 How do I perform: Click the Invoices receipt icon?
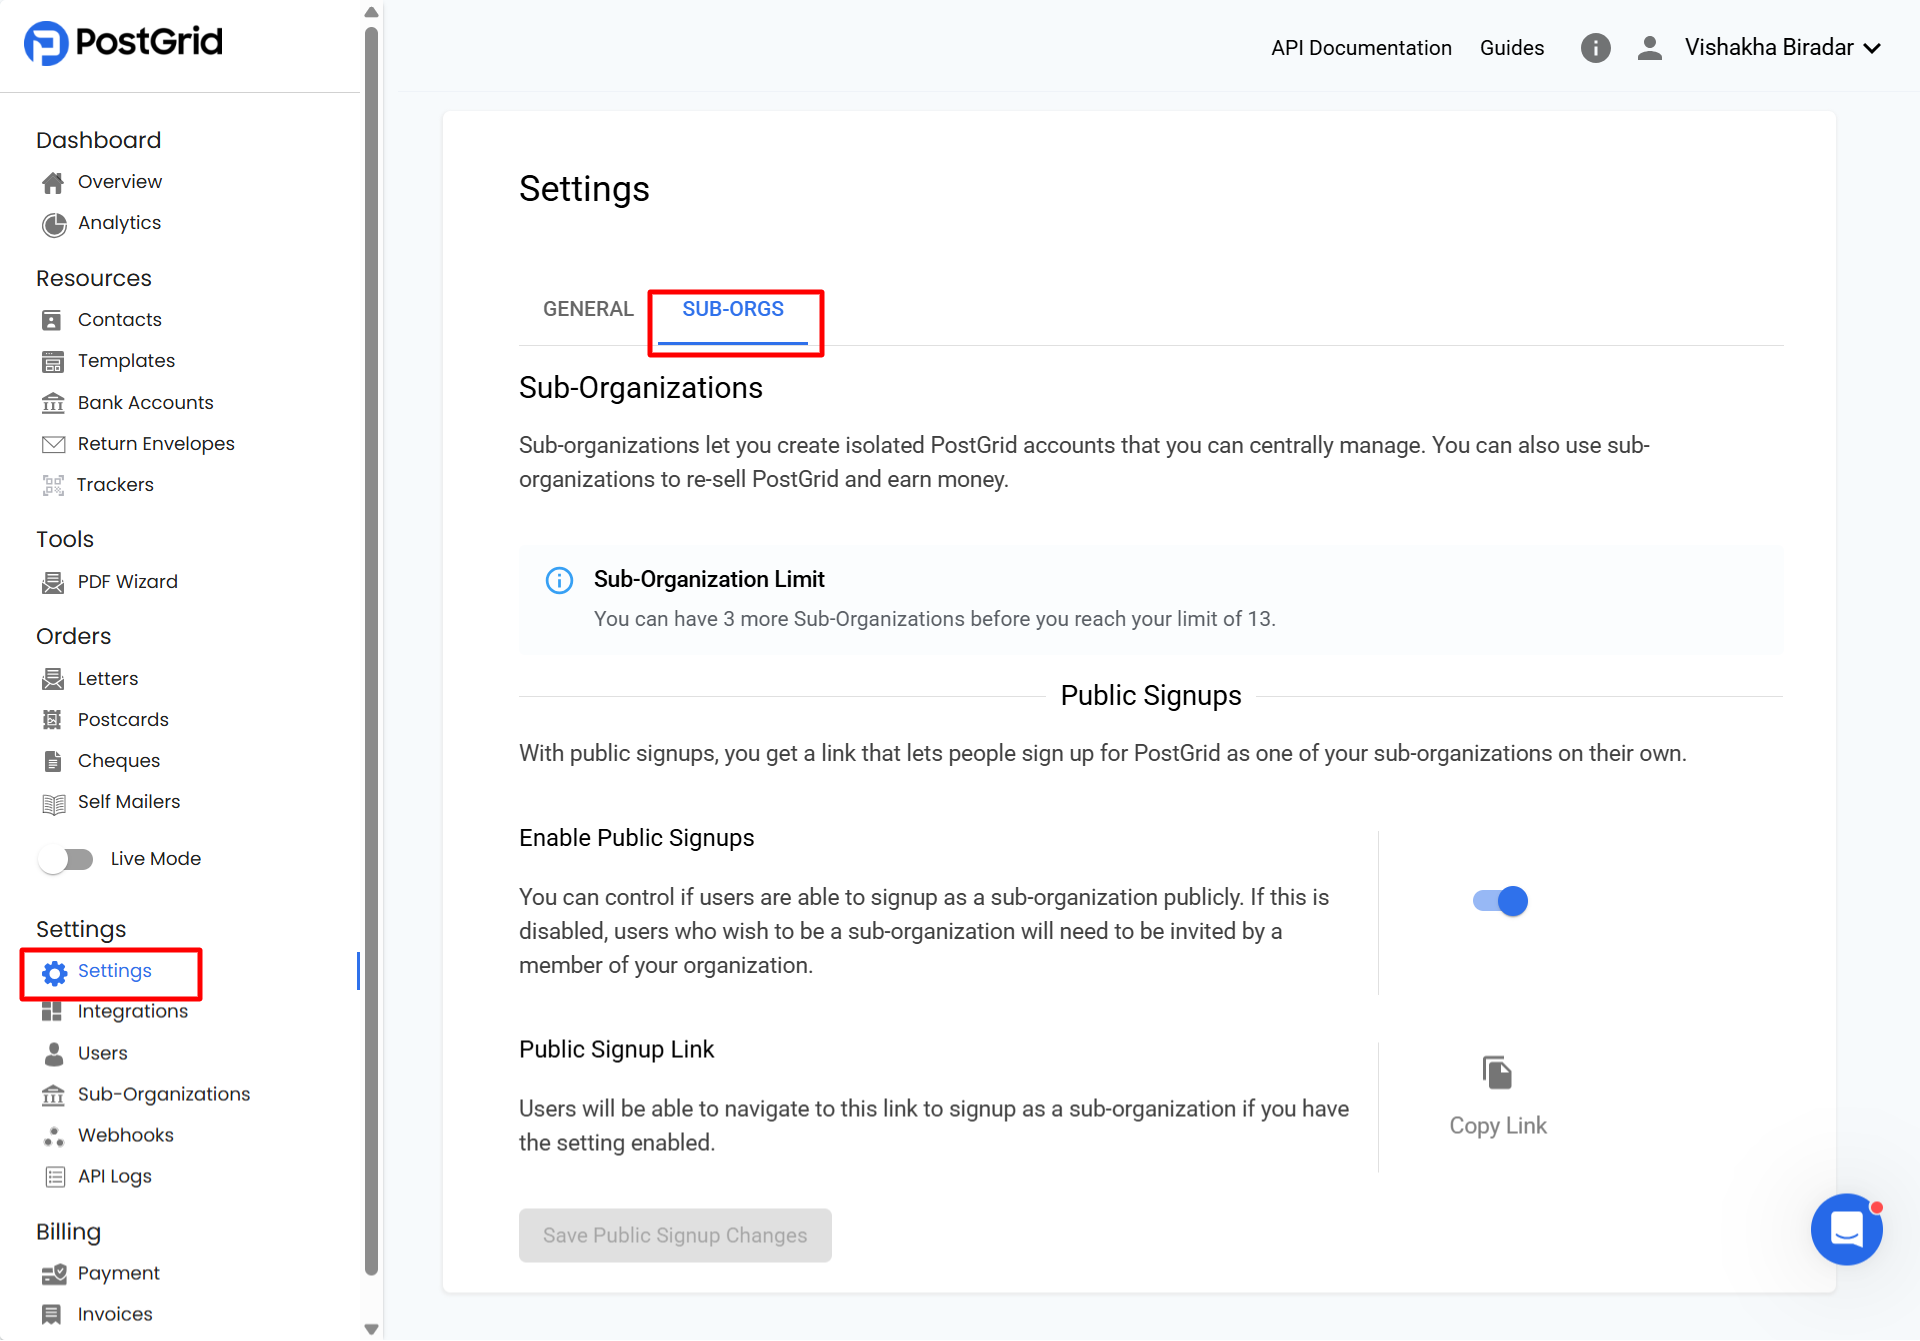(52, 1315)
